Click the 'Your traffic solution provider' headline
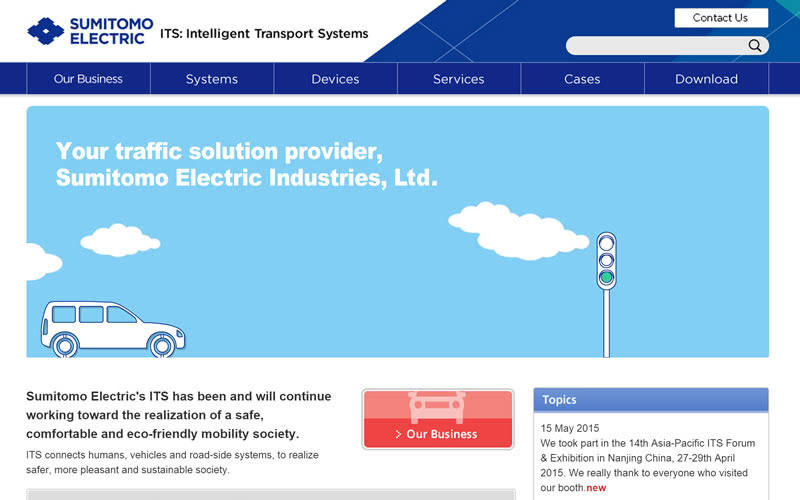Screen dimensions: 800x500 (x=246, y=164)
